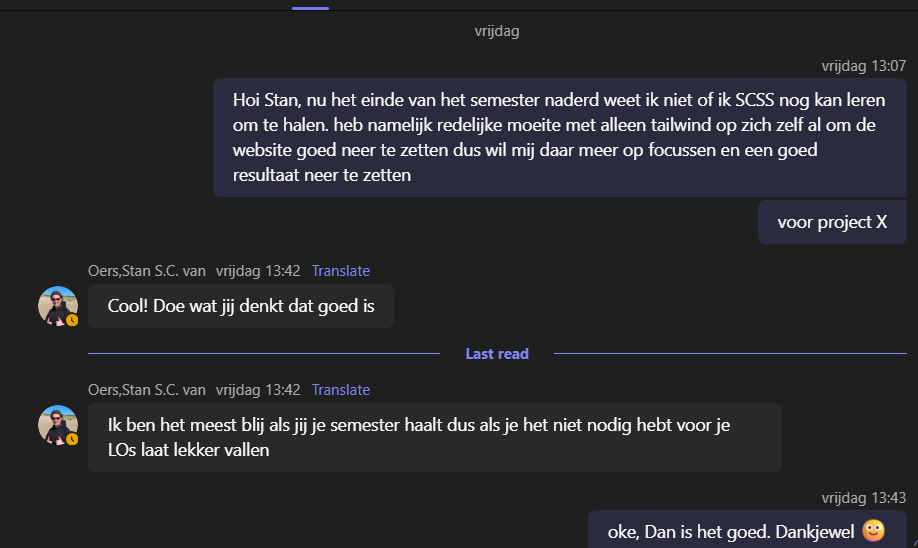
Task: Click the away status badge on the lower avatar
Action: 72,439
